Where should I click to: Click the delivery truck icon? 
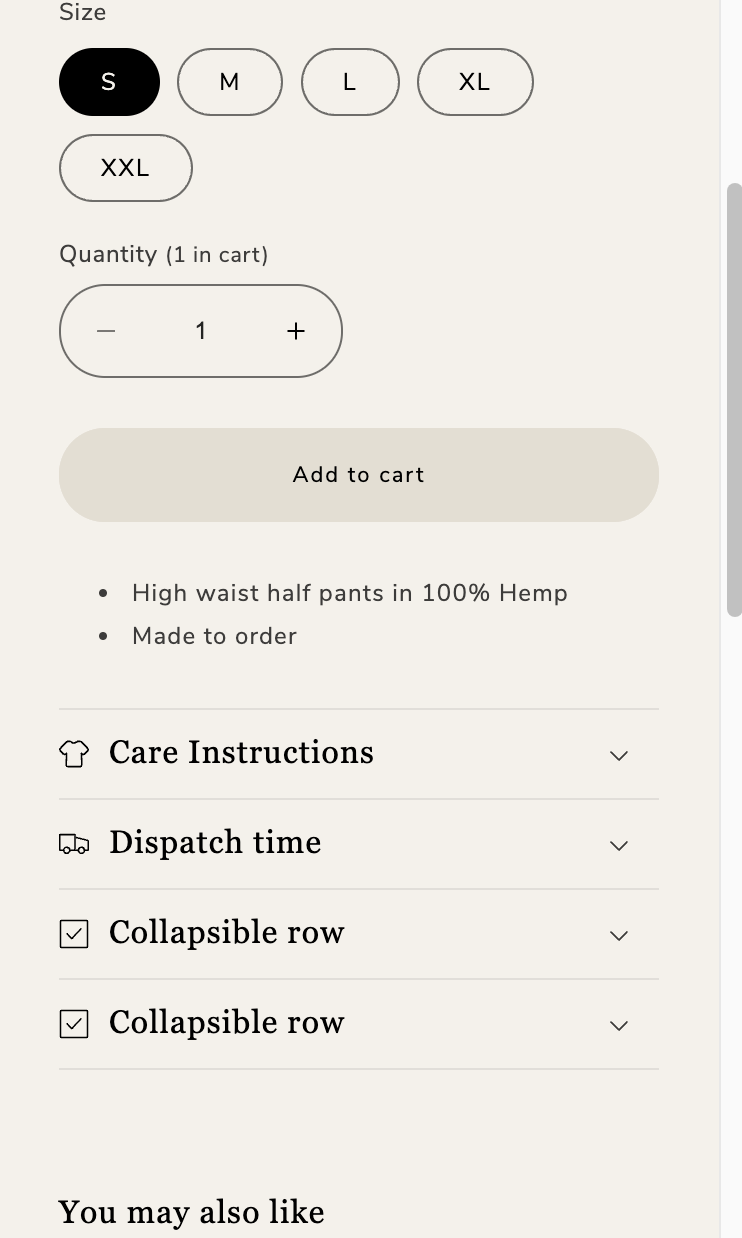(x=74, y=844)
